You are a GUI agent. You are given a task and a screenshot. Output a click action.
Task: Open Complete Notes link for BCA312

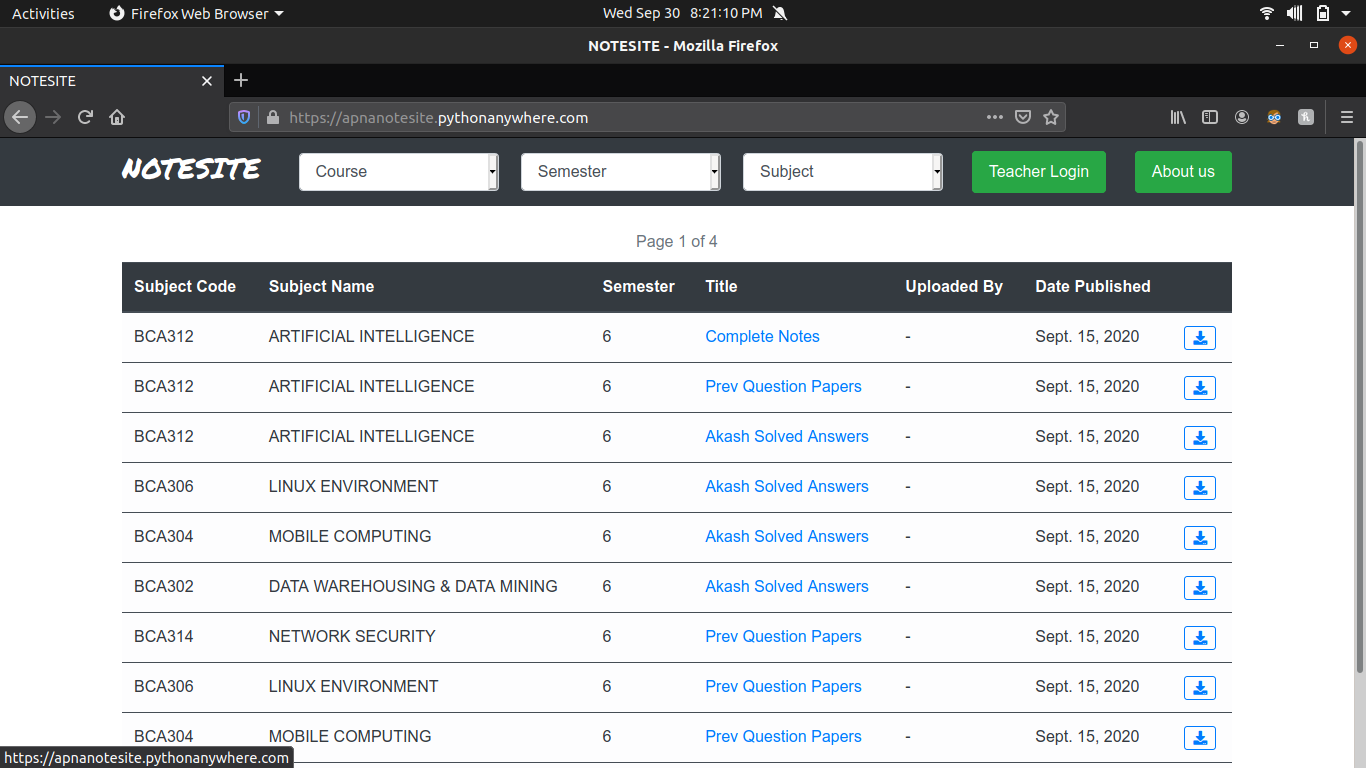click(x=762, y=336)
